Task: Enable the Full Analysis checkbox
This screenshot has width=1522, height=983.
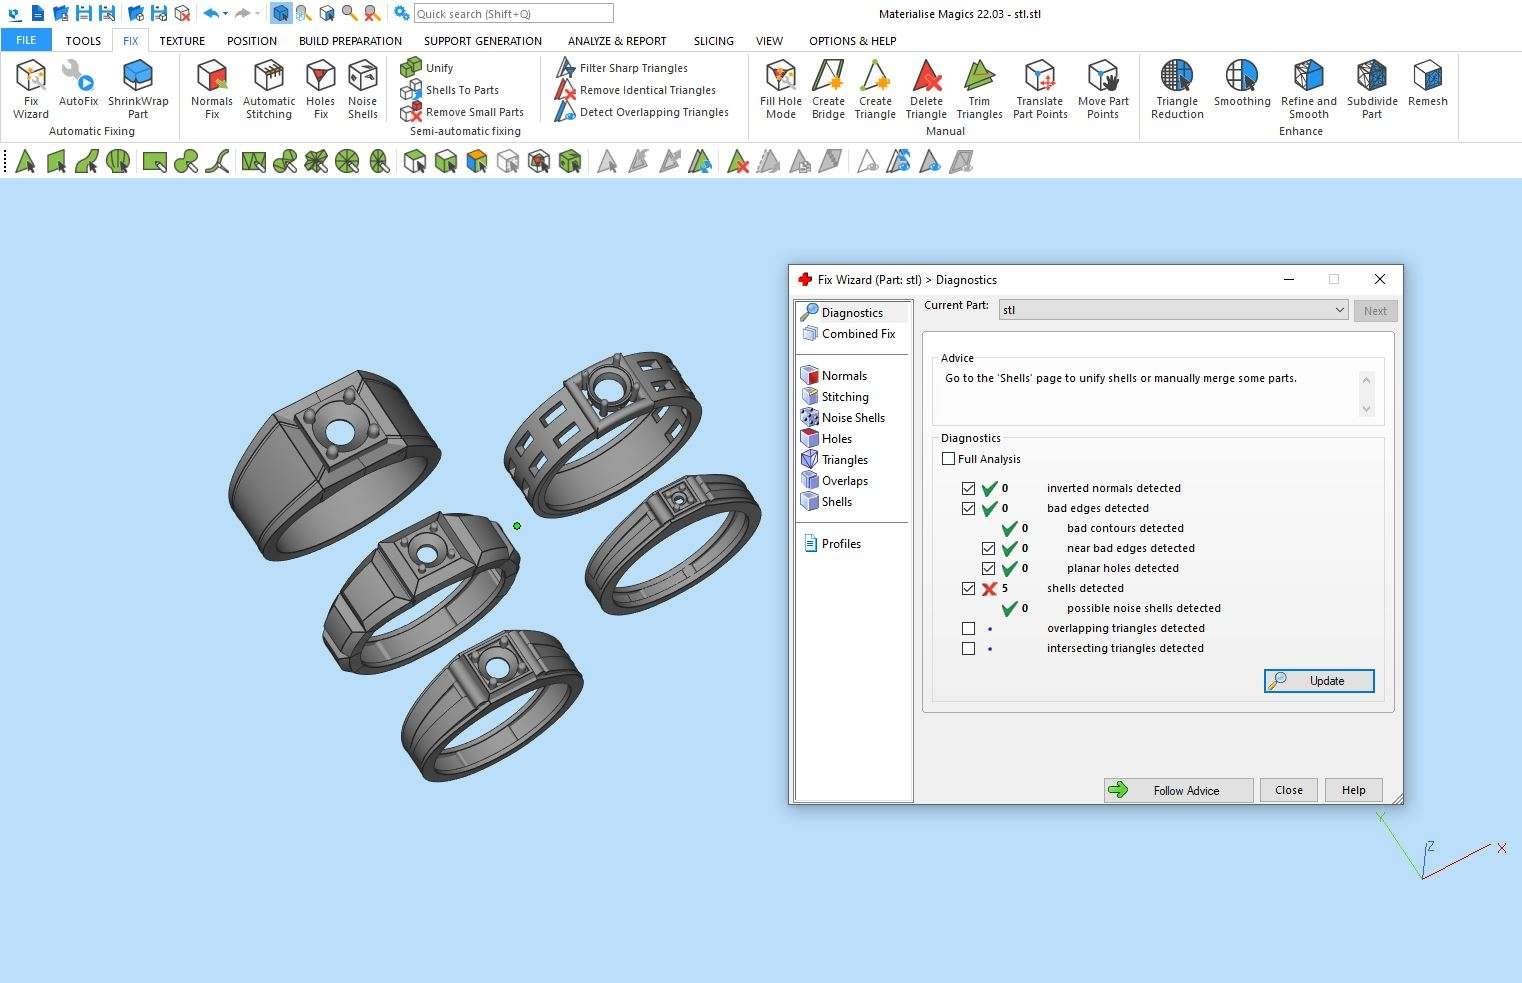Action: (949, 459)
